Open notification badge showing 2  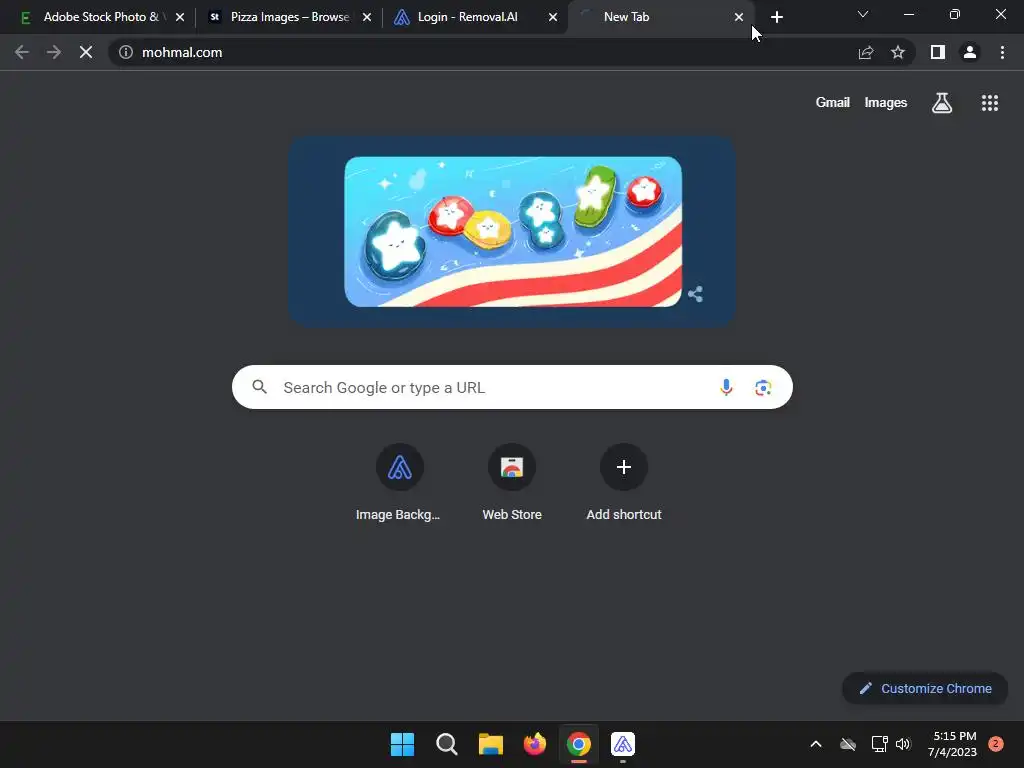click(x=995, y=744)
